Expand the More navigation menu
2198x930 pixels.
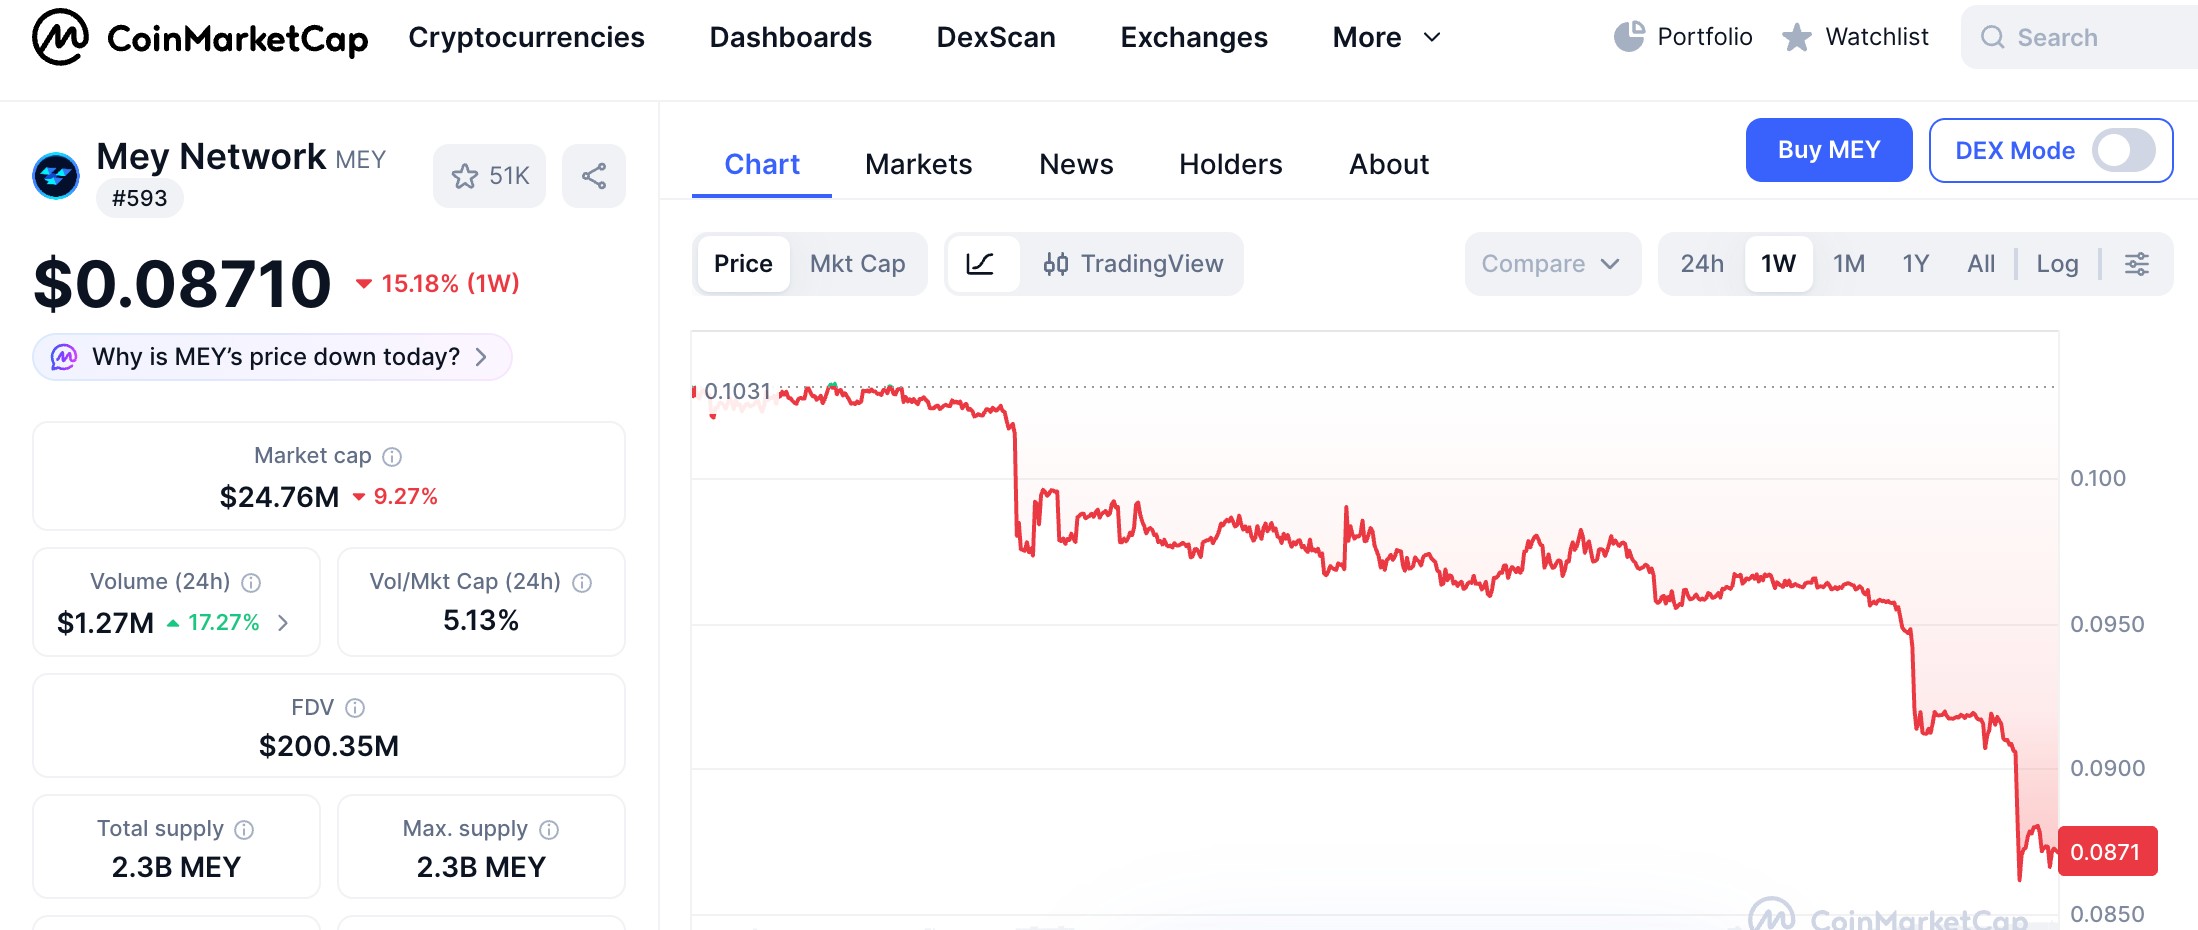click(1386, 38)
